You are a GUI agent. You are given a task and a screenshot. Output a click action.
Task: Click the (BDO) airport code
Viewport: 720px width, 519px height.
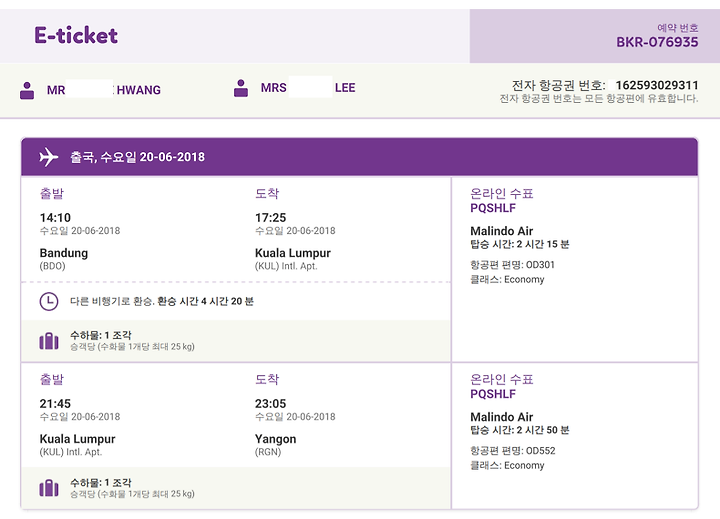point(52,266)
